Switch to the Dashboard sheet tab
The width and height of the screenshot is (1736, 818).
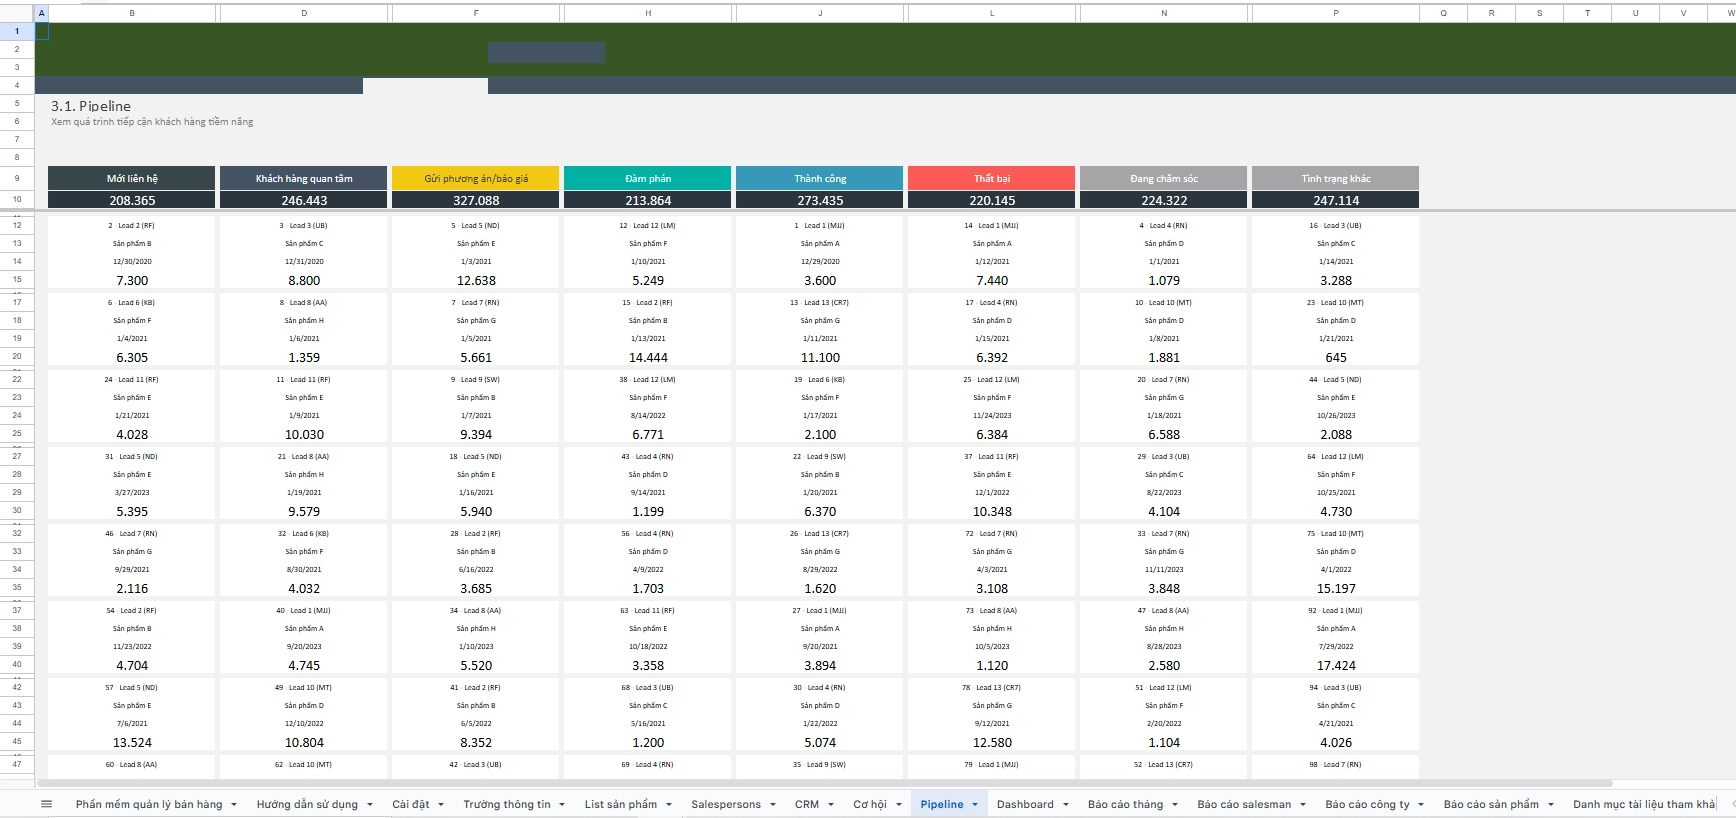[1025, 804]
